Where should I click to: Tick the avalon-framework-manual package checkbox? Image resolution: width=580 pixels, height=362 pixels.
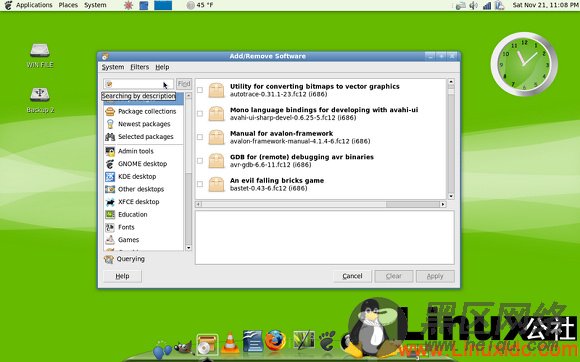pos(200,137)
